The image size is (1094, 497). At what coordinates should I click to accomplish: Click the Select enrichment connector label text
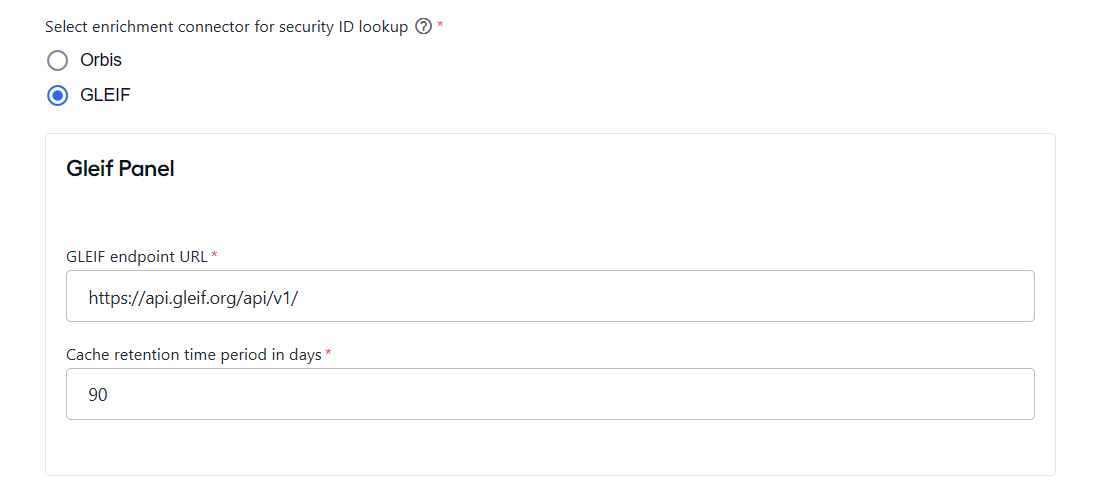tap(227, 27)
